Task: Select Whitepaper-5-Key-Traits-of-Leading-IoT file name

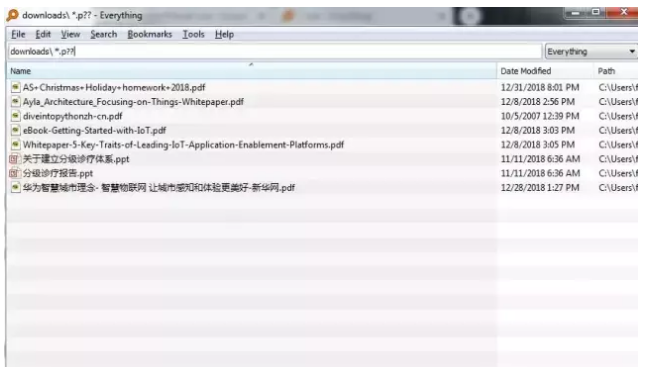Action: click(183, 145)
